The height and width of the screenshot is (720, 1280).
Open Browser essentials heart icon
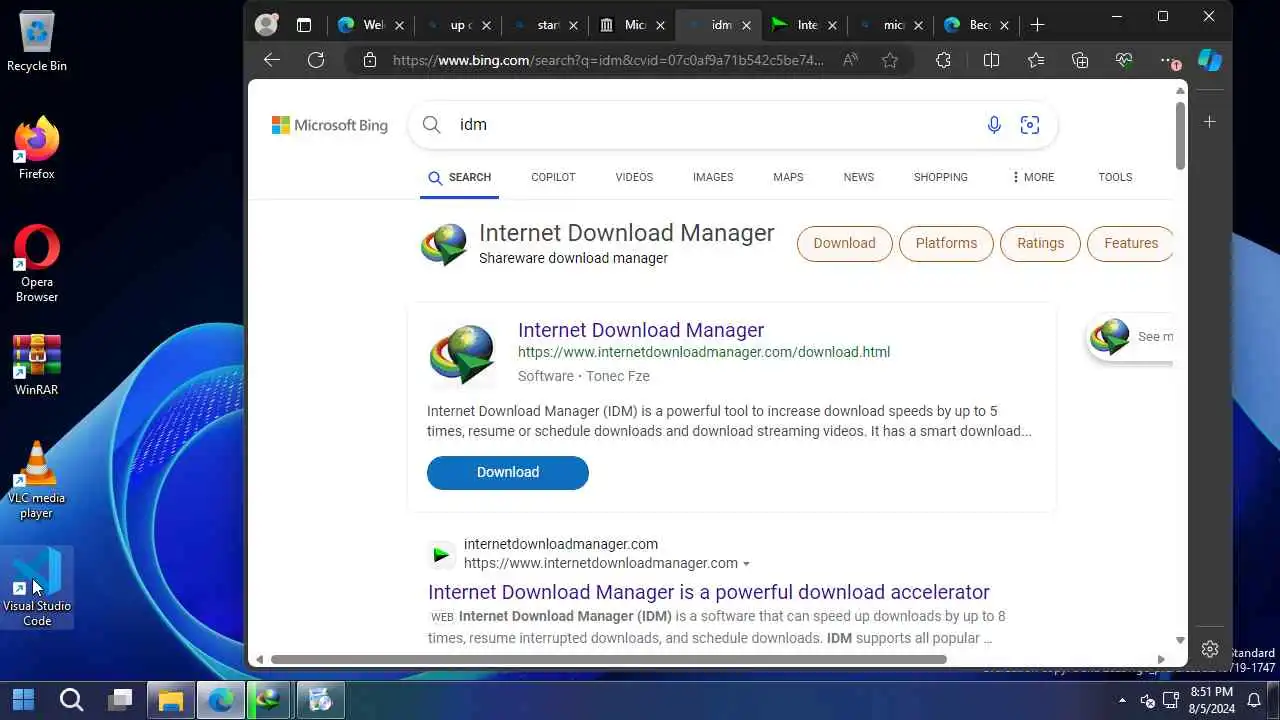[1124, 60]
